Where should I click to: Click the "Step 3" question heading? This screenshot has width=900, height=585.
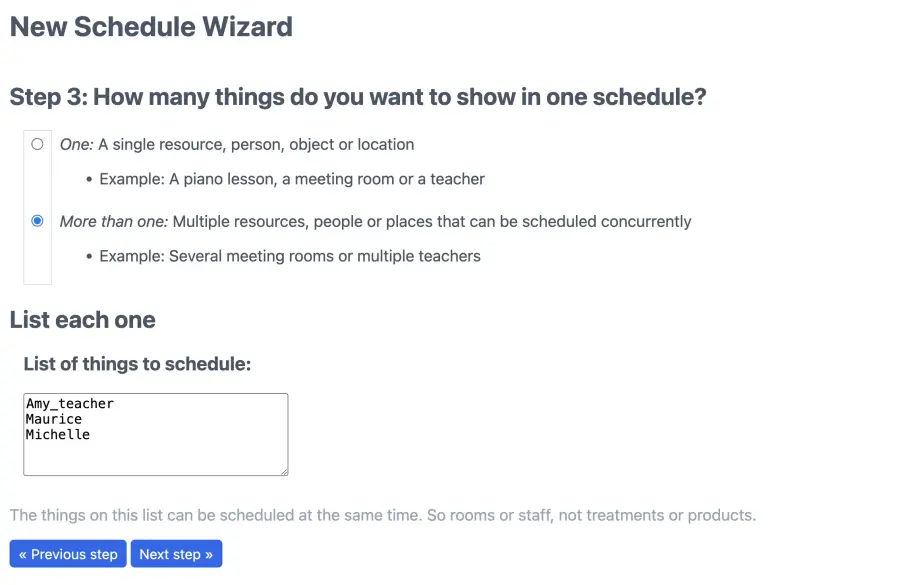[x=358, y=97]
